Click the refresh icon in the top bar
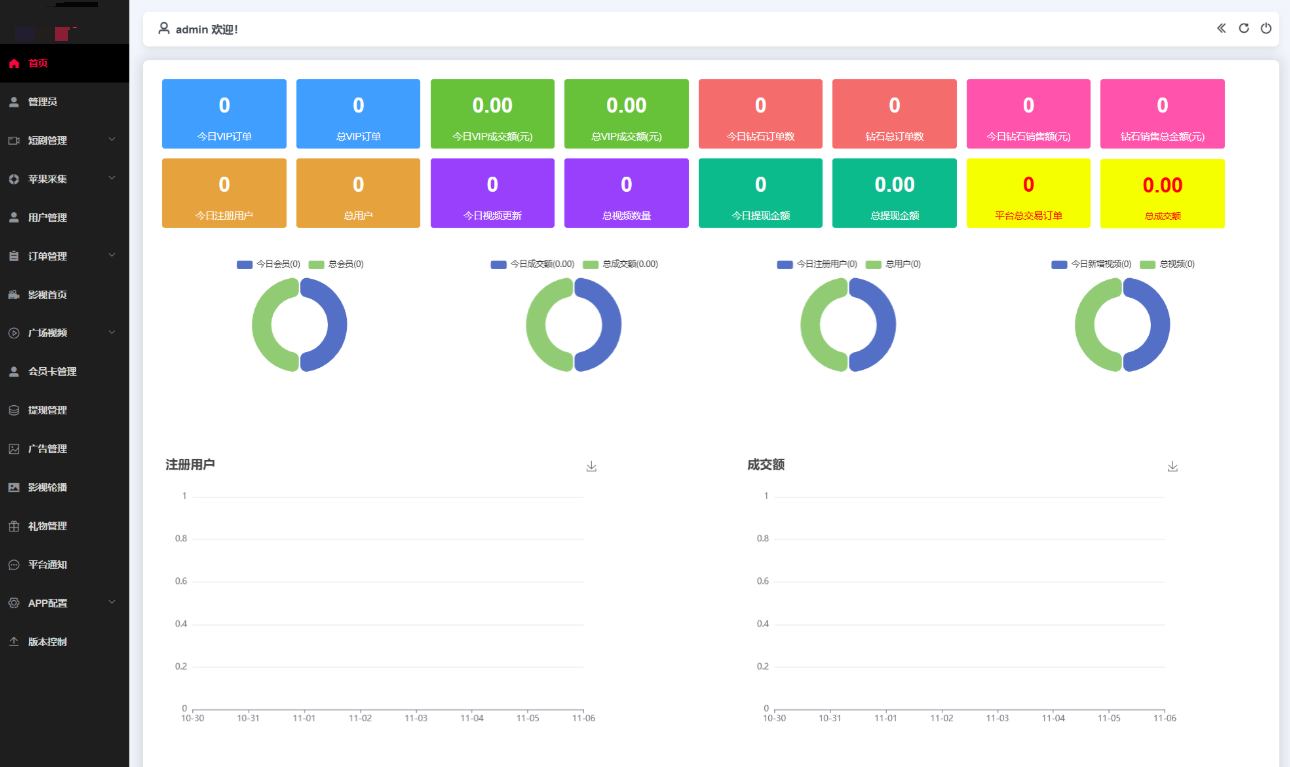1290x767 pixels. click(x=1244, y=28)
